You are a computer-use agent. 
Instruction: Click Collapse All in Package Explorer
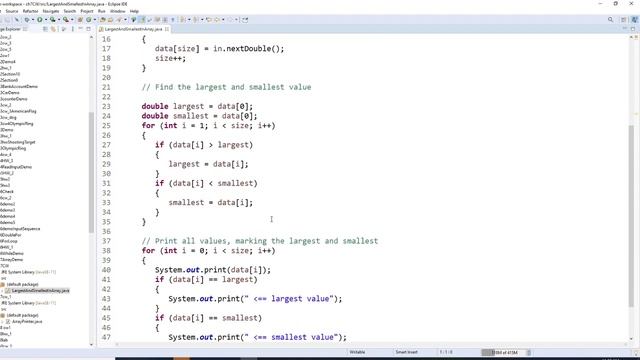click(x=45, y=29)
